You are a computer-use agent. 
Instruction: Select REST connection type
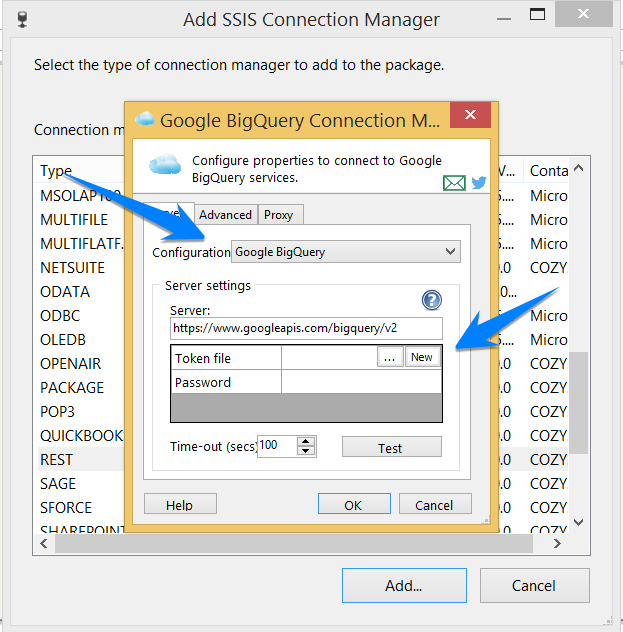pyautogui.click(x=56, y=460)
